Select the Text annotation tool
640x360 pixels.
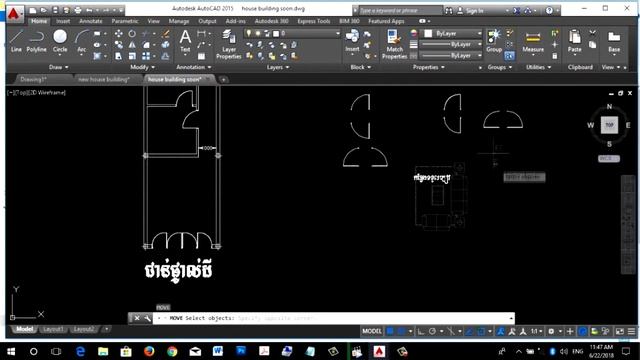pyautogui.click(x=185, y=41)
